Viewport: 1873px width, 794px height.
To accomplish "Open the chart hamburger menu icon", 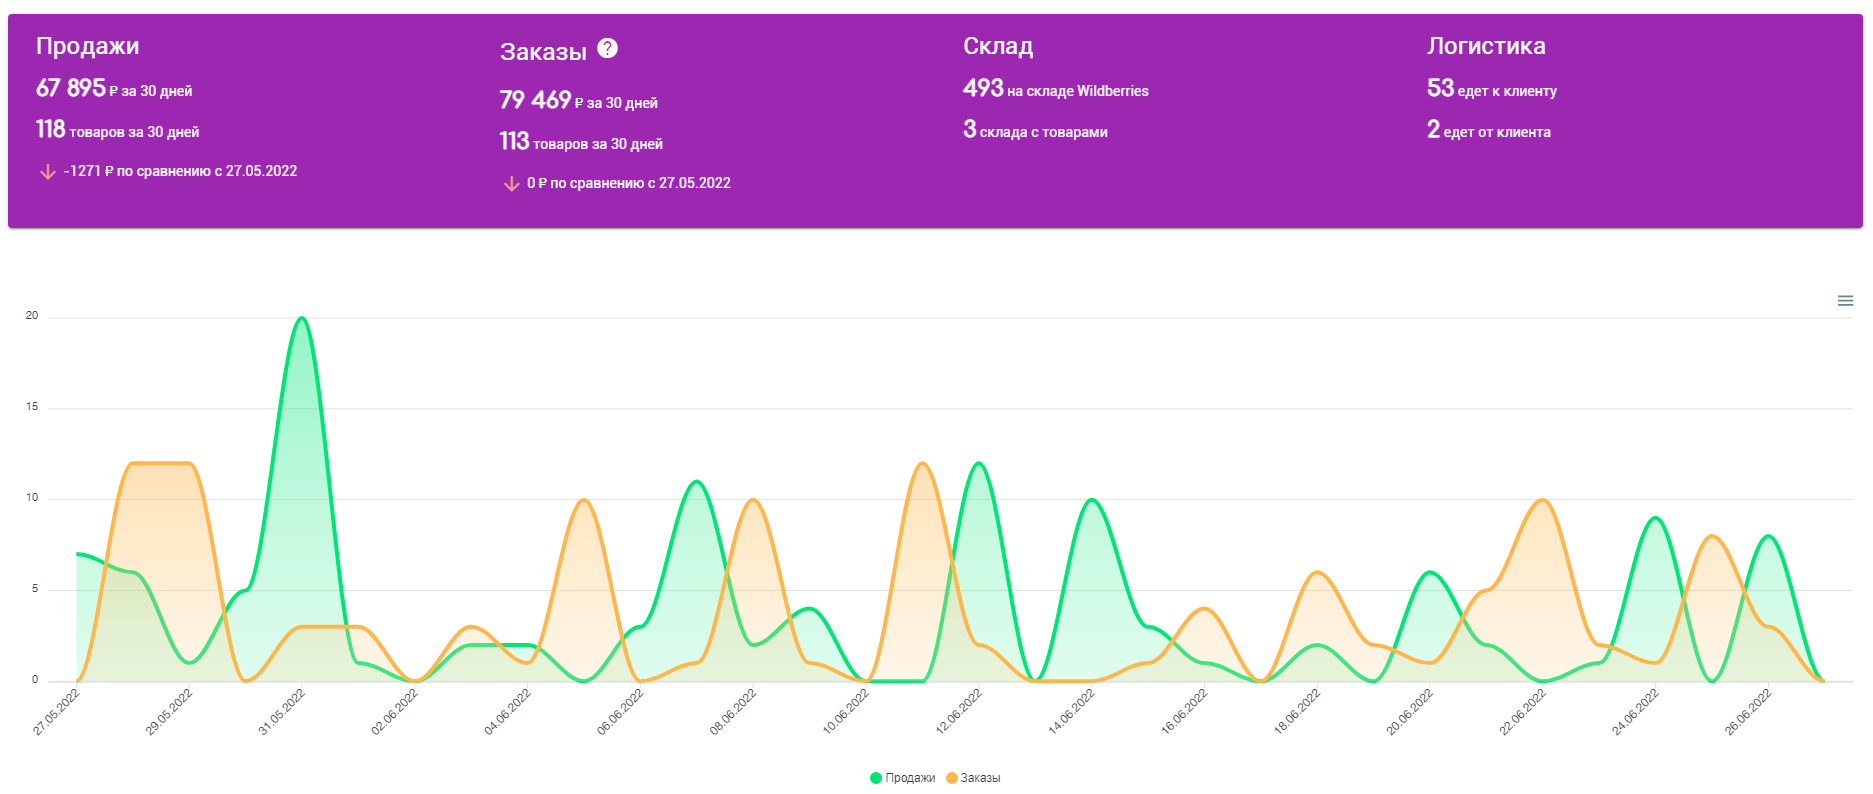I will coord(1845,301).
